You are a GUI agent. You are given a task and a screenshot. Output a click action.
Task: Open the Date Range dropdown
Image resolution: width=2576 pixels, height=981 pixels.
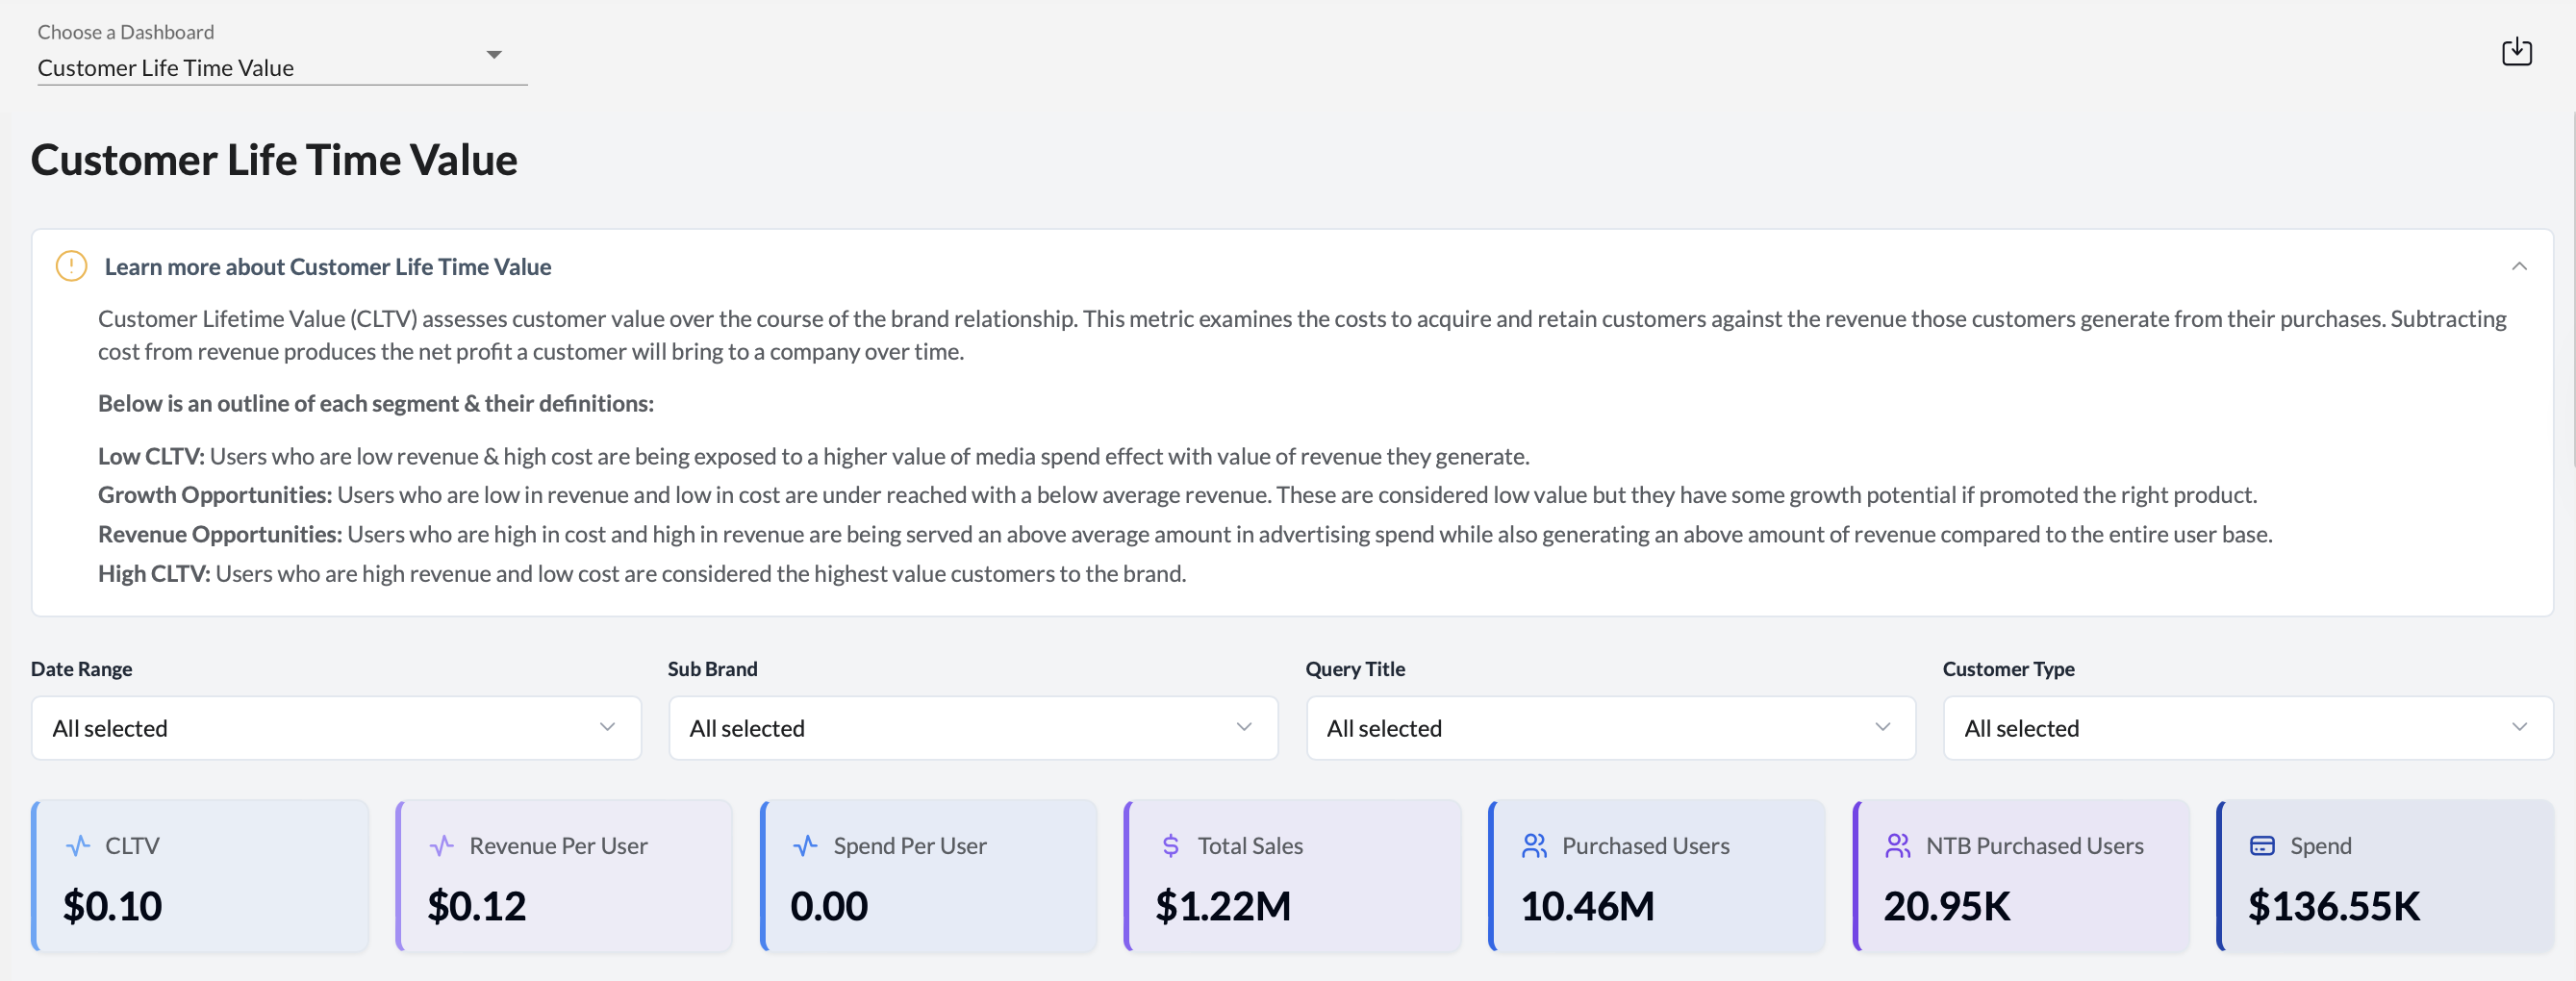[x=336, y=728]
